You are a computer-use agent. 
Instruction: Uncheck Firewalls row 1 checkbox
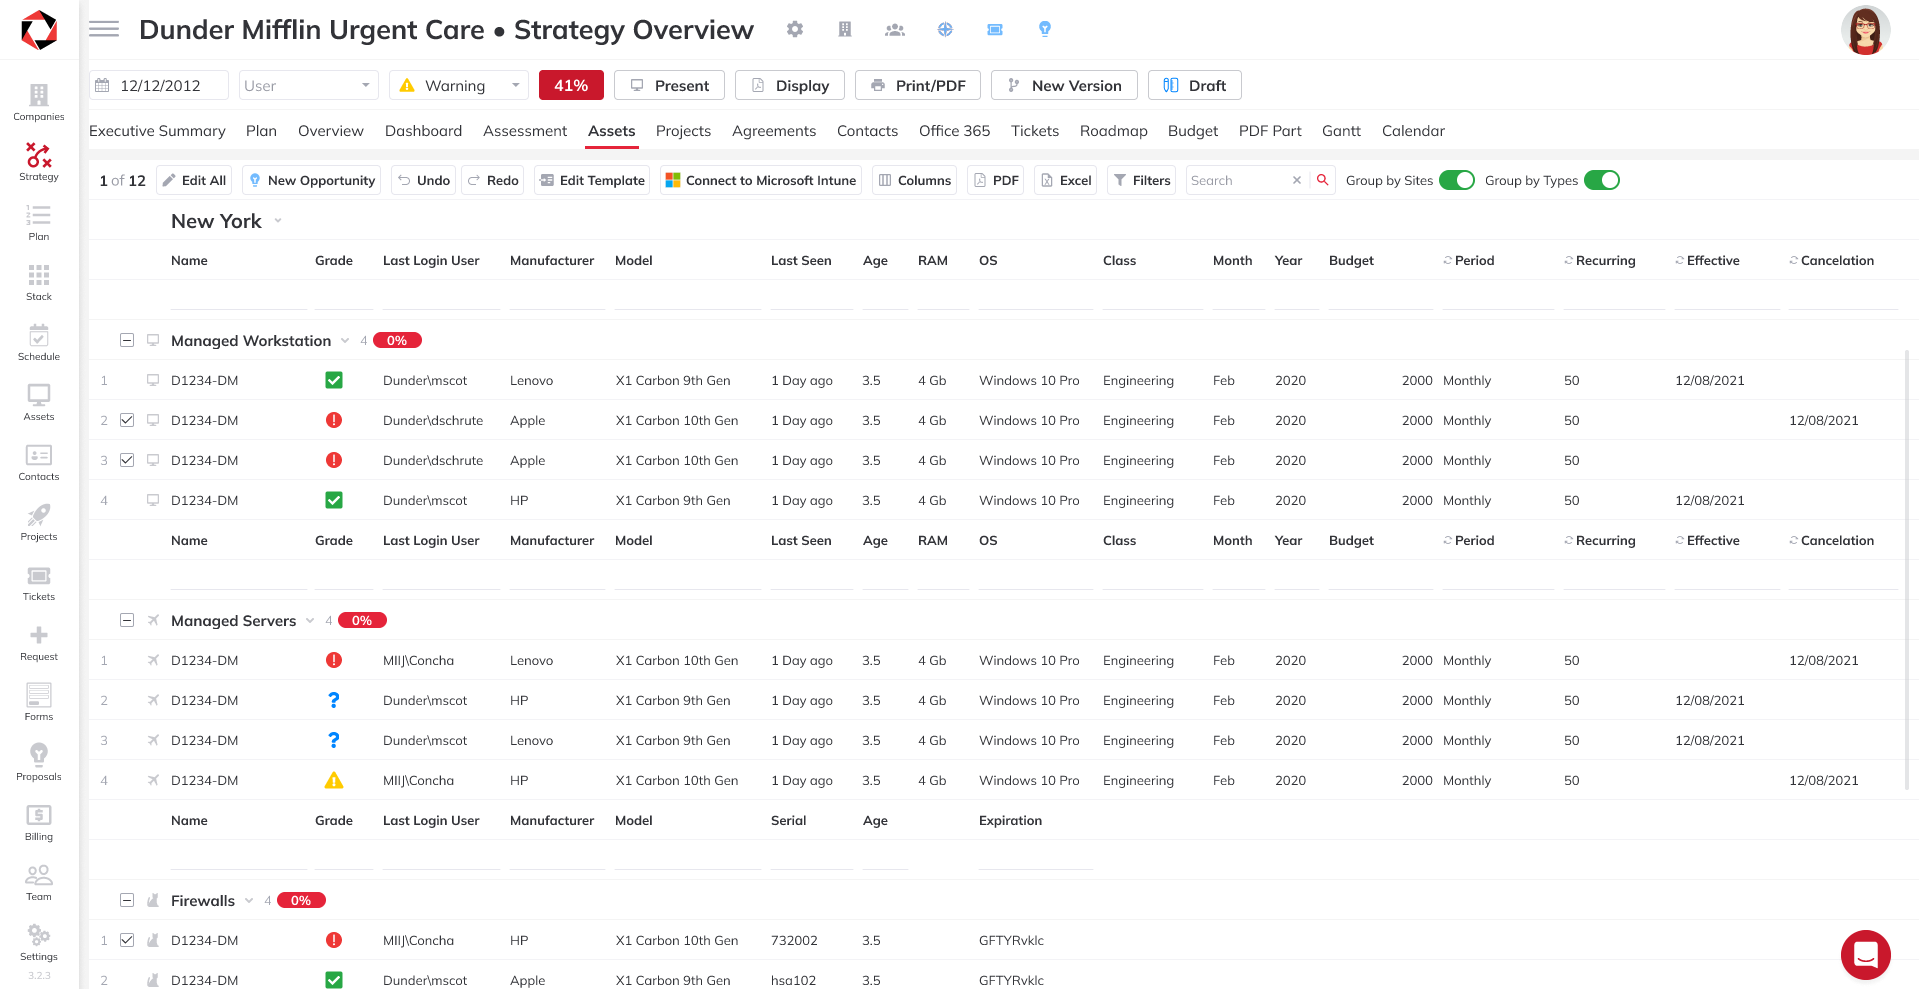(127, 940)
